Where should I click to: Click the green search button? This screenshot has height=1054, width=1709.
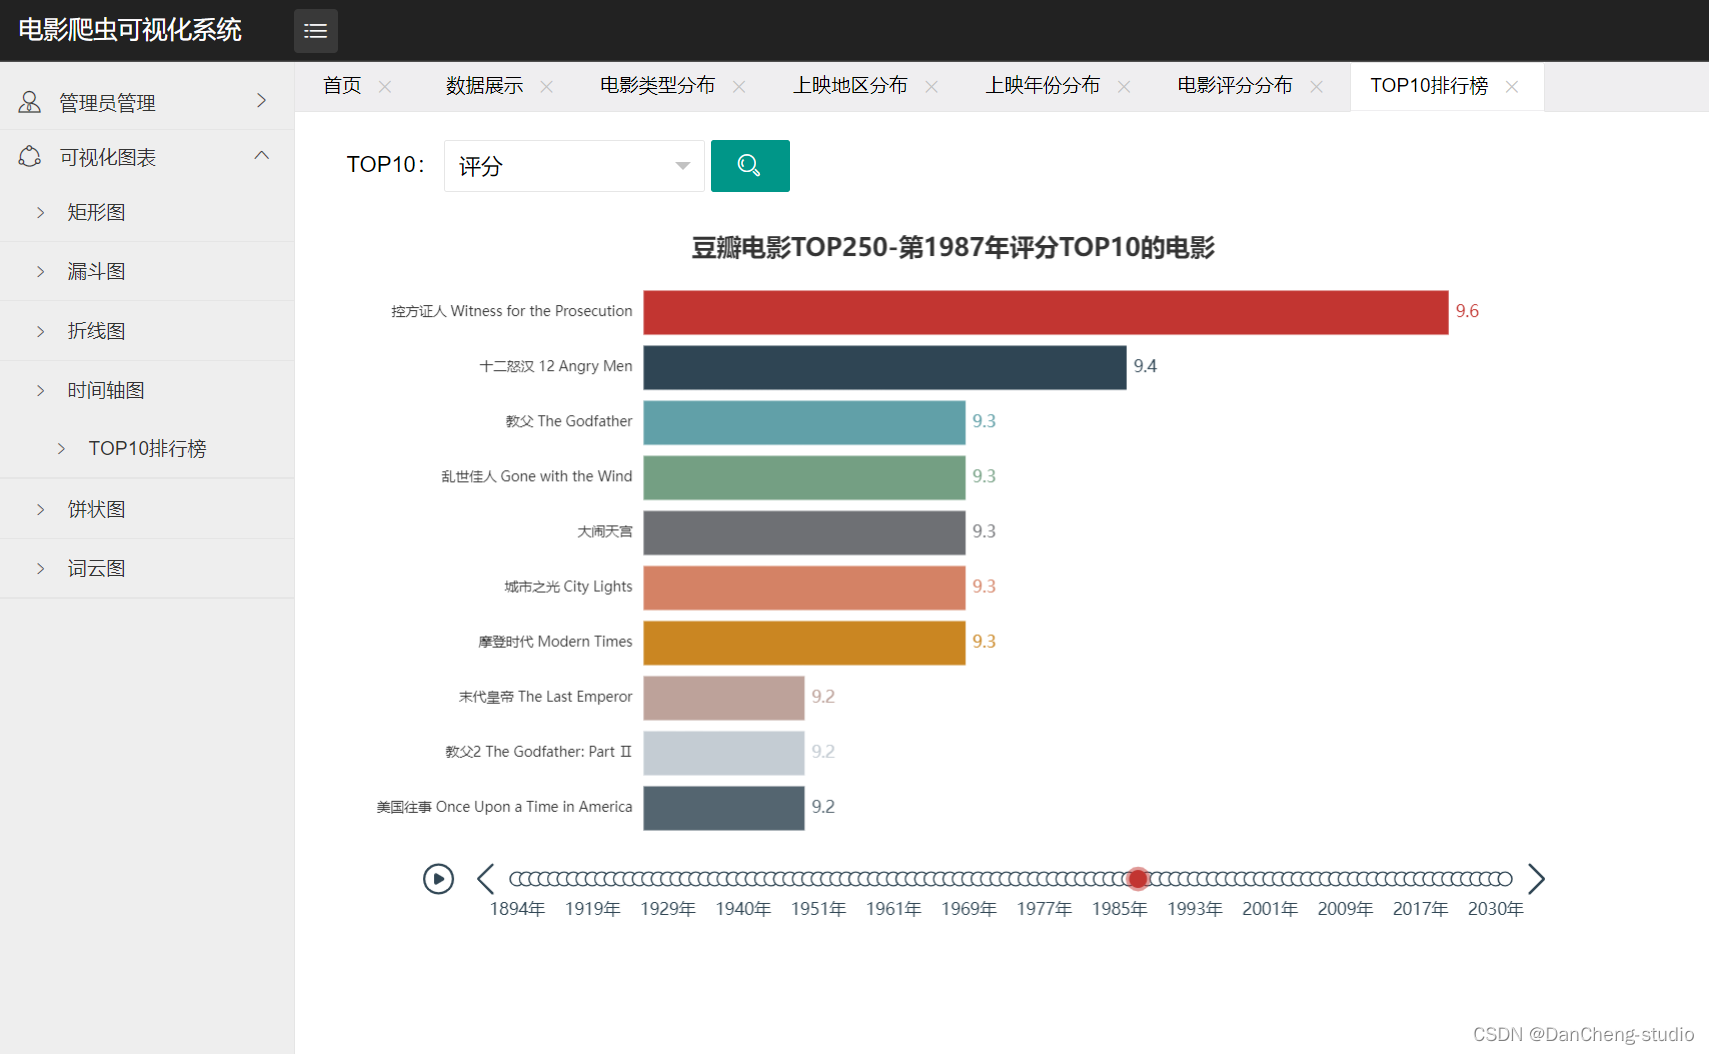pos(750,166)
